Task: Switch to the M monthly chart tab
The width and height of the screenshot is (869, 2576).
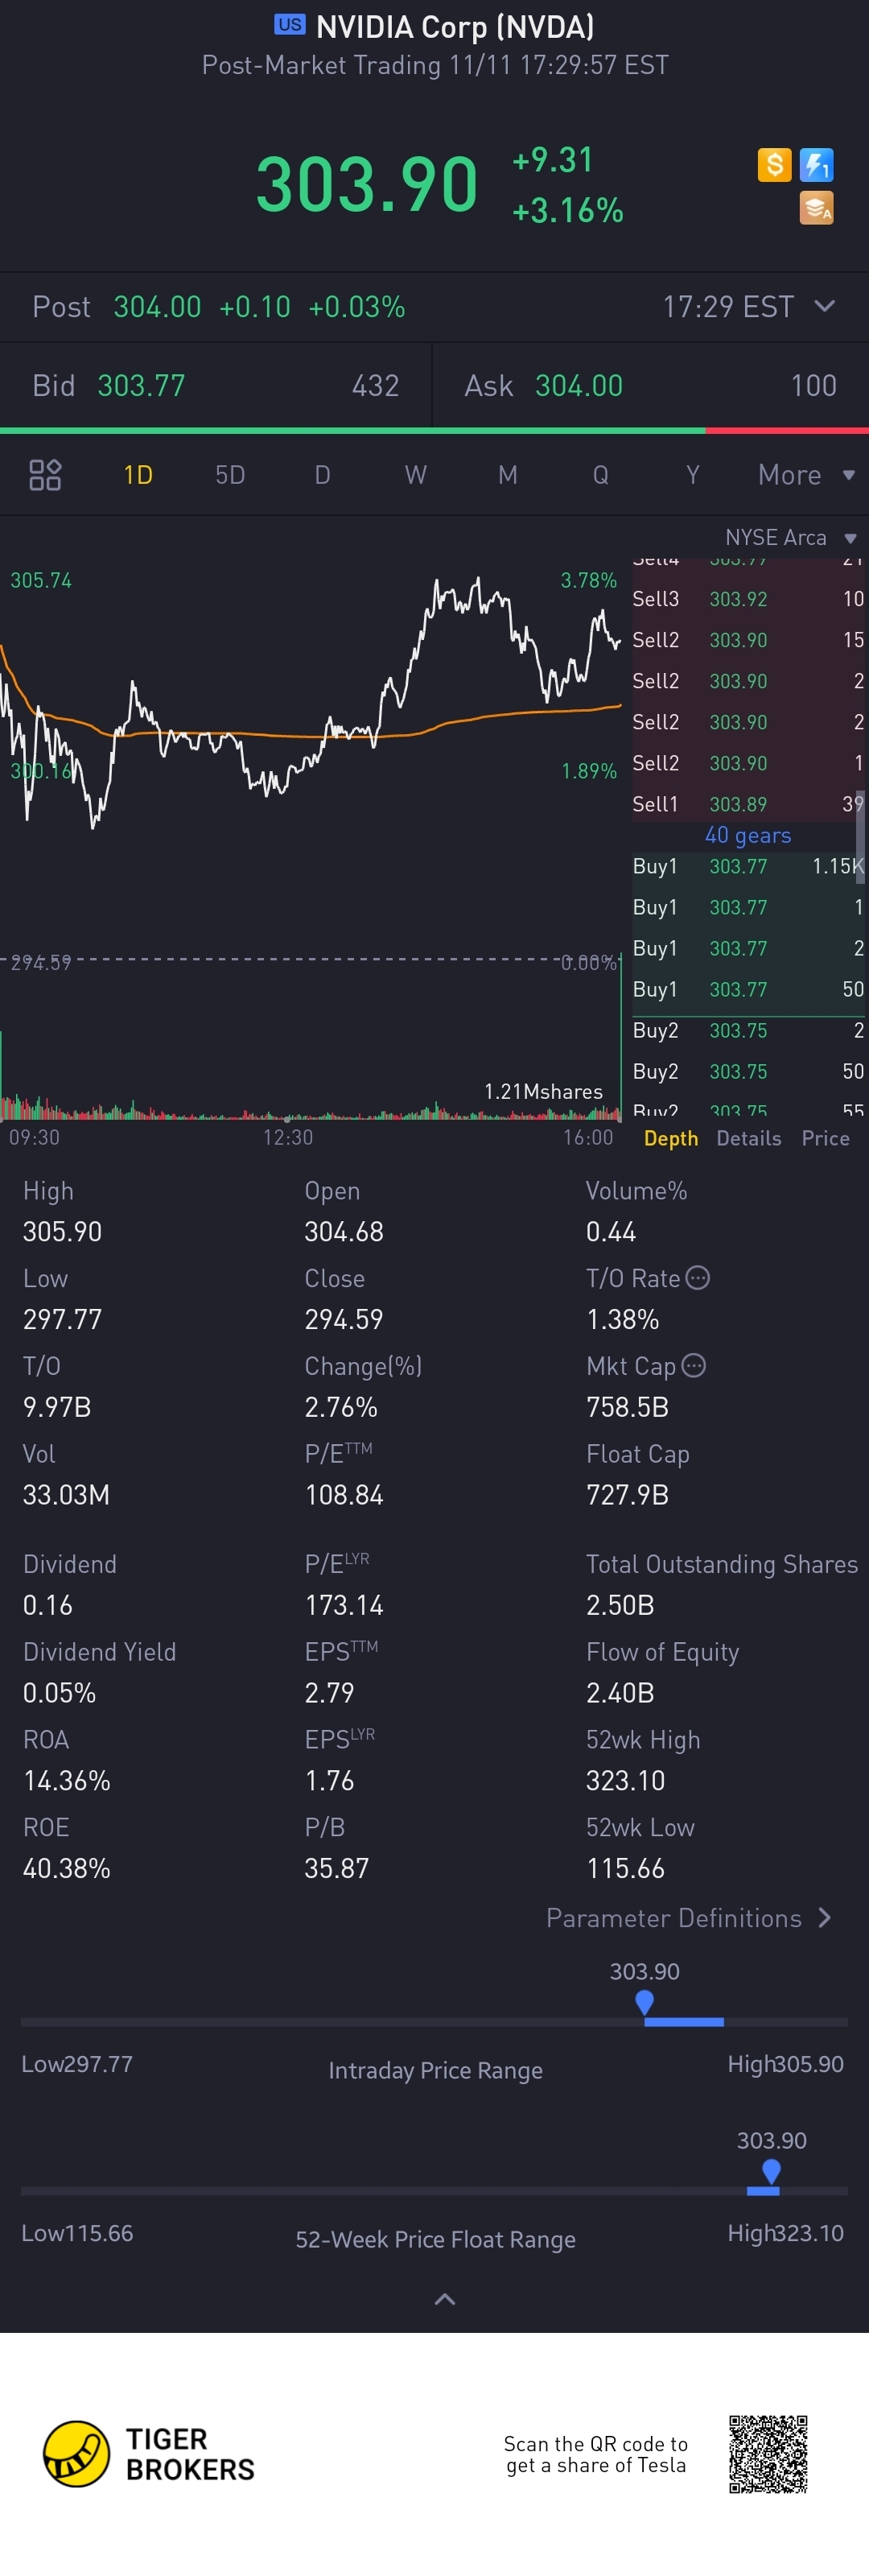Action: [x=508, y=475]
